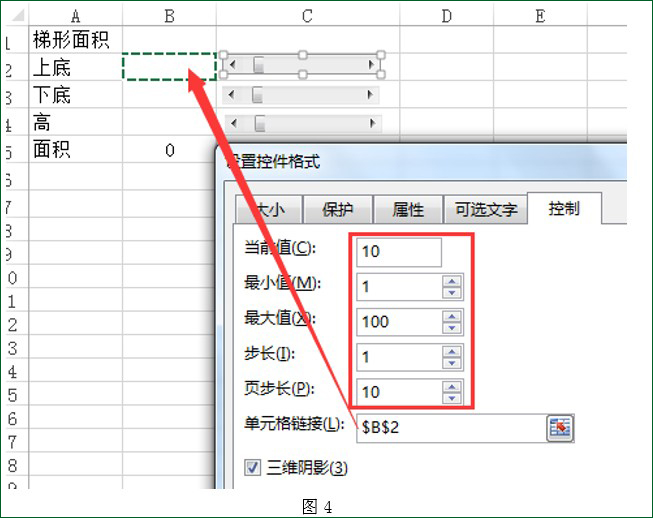The height and width of the screenshot is (518, 653).
Task: Switch to the 大小 tab
Action: click(x=269, y=209)
